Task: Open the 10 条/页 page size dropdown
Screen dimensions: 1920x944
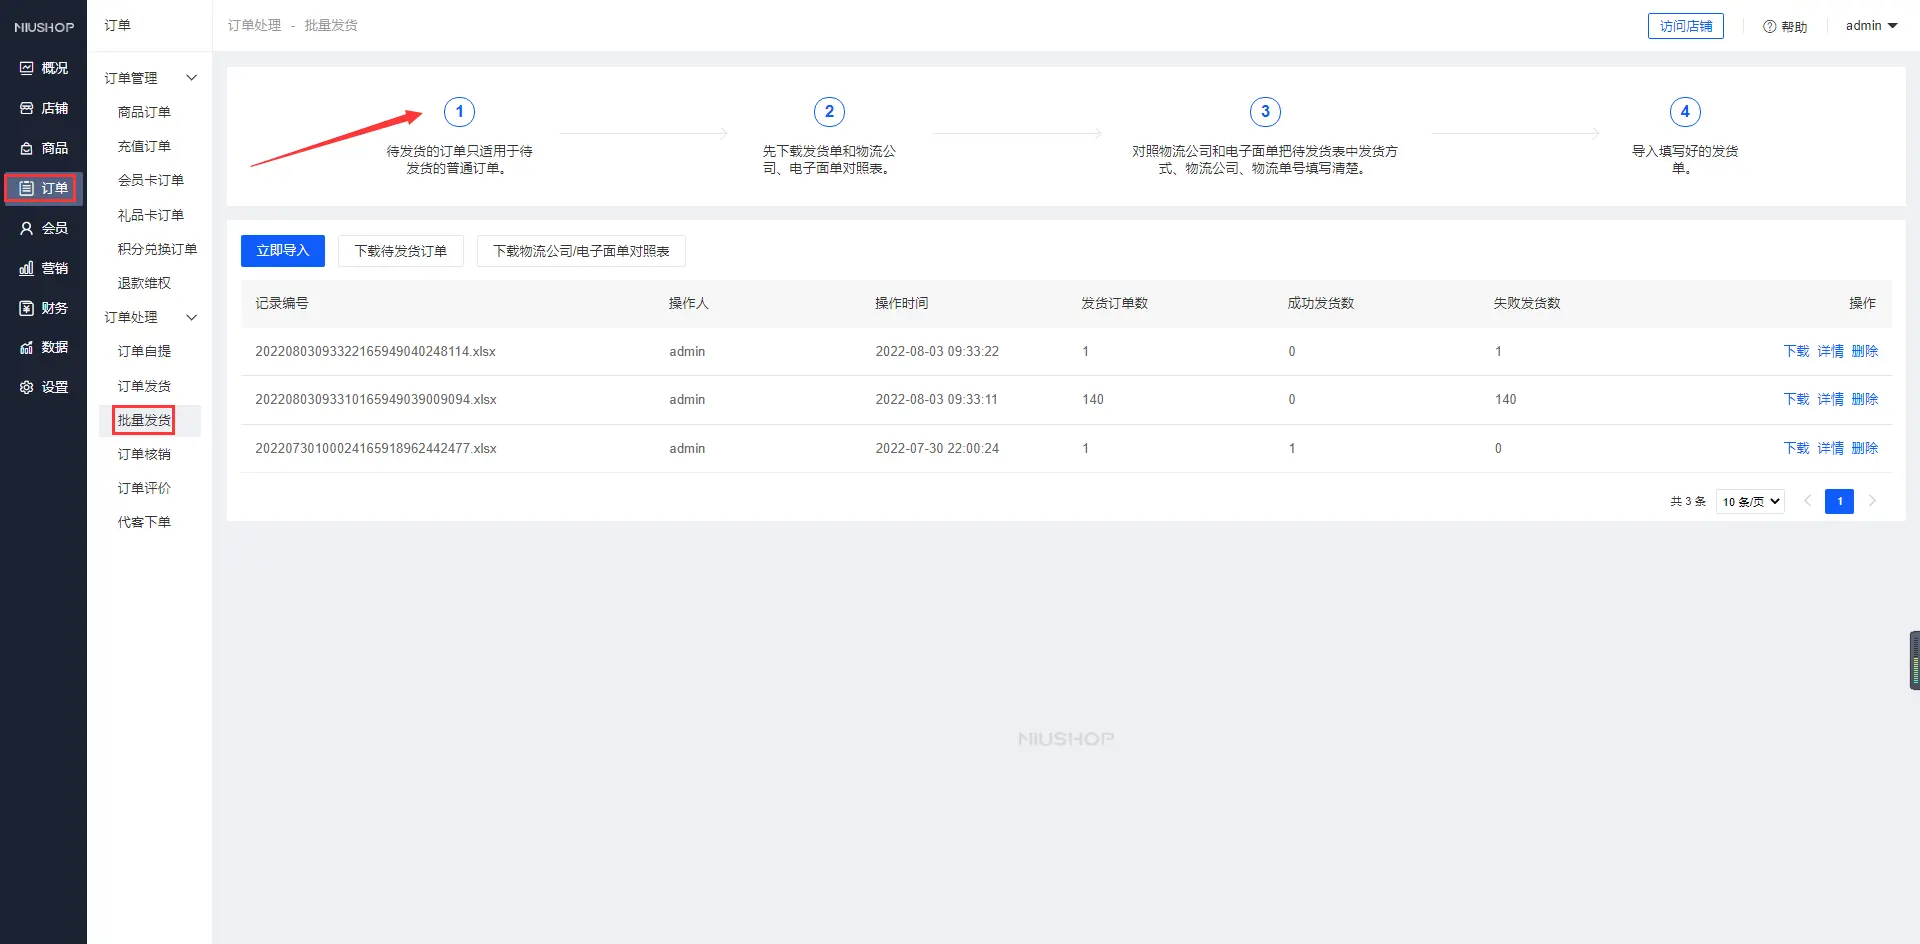Action: [1750, 502]
